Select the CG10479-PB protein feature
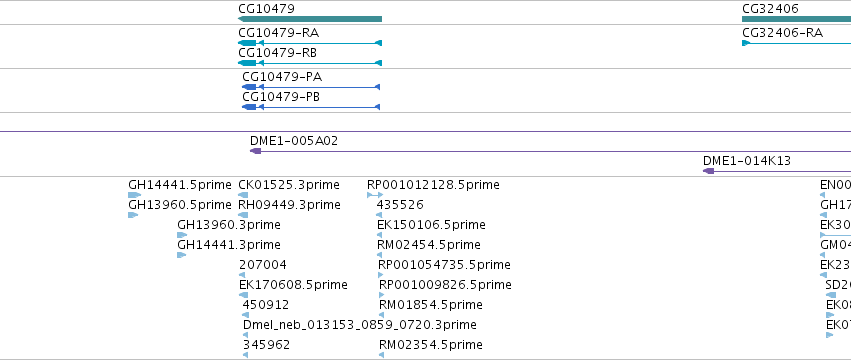 pyautogui.click(x=311, y=107)
